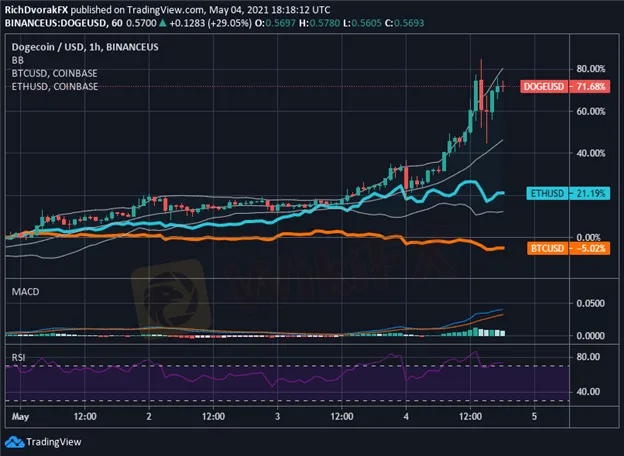The height and width of the screenshot is (456, 624).
Task: Click the TradingView cloud logo icon
Action: tap(14, 442)
